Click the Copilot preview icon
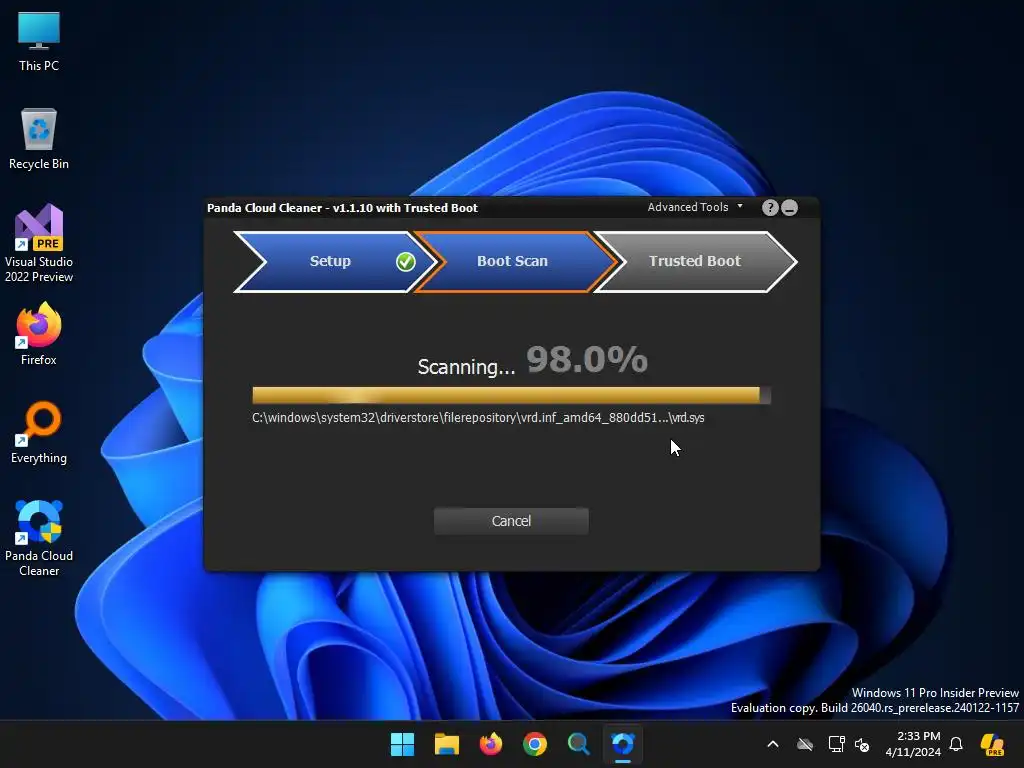 [992, 744]
